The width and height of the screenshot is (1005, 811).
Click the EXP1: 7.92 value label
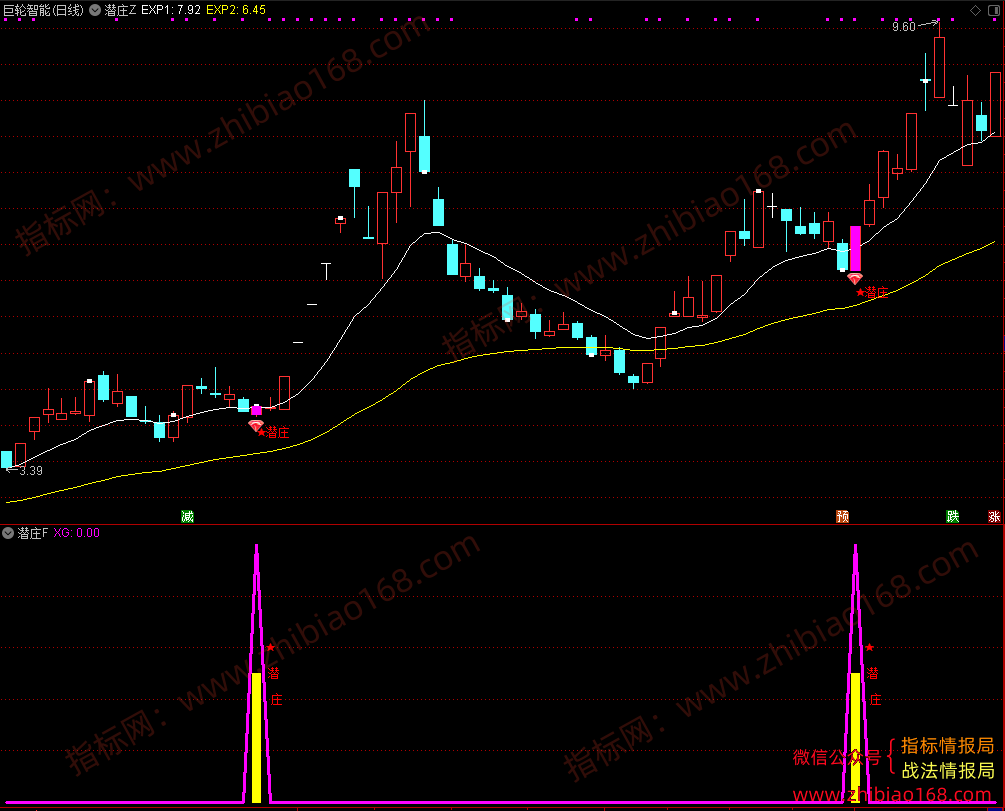(x=170, y=10)
